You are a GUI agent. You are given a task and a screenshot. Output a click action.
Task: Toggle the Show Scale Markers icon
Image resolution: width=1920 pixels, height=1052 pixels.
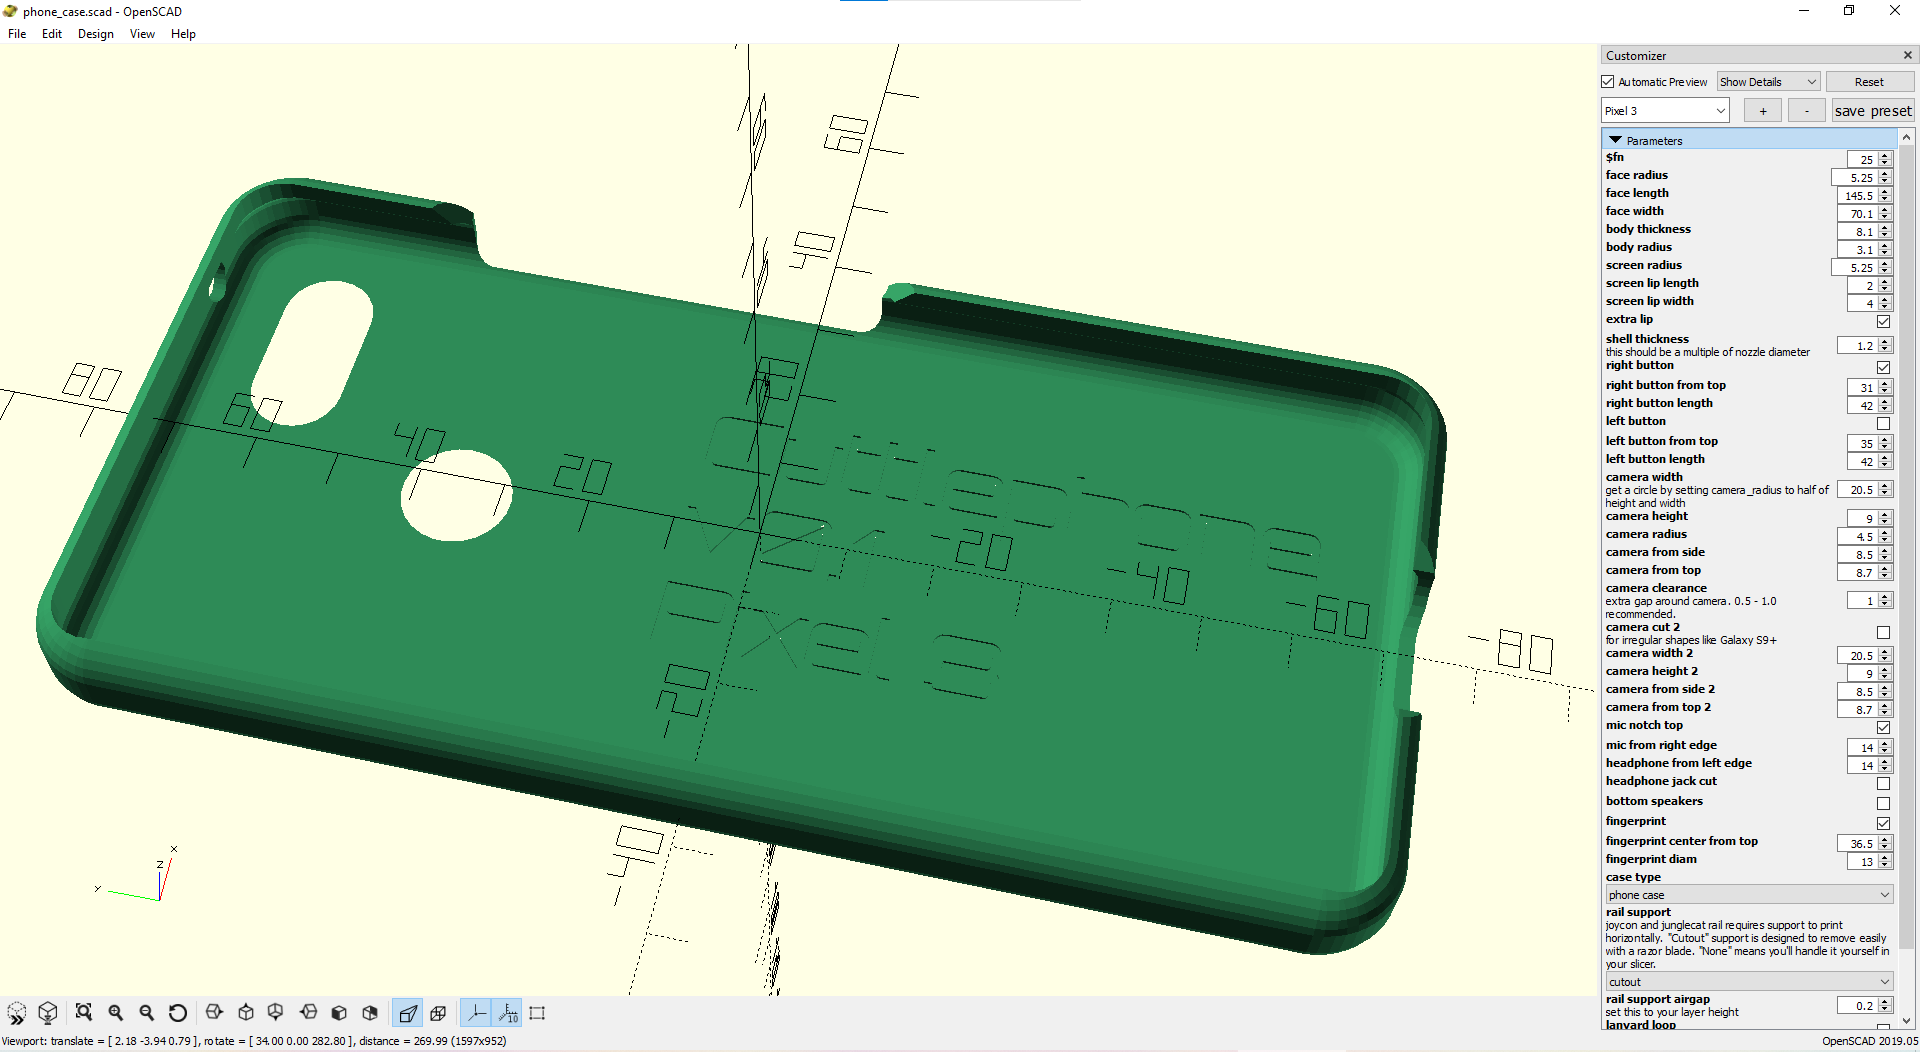click(507, 1013)
